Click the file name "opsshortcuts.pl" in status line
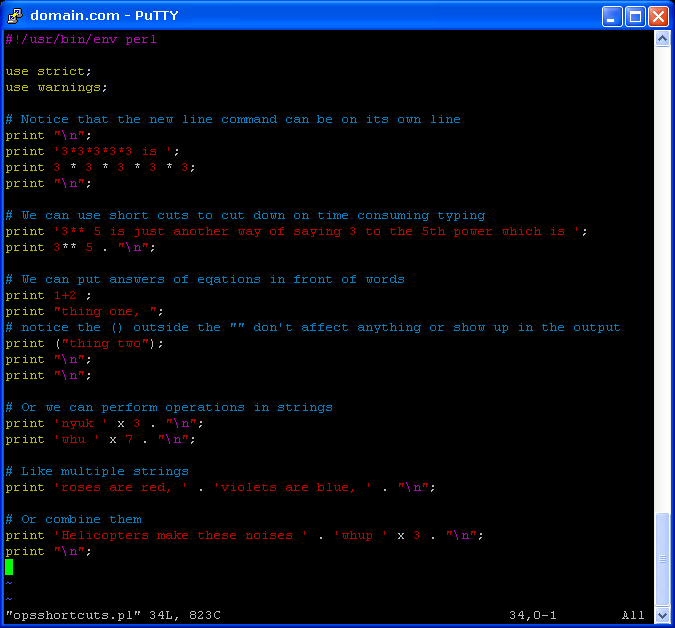The height and width of the screenshot is (628, 675). (73, 616)
